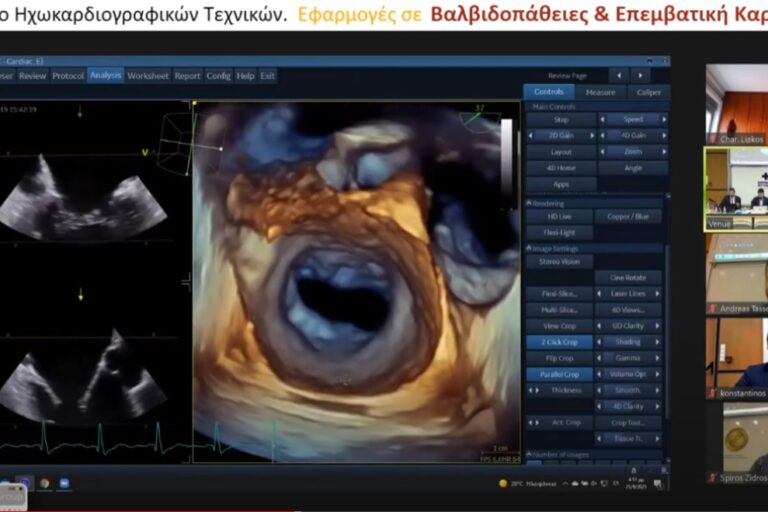The height and width of the screenshot is (512, 768).
Task: Go to the previous review page arrow
Action: click(x=619, y=75)
